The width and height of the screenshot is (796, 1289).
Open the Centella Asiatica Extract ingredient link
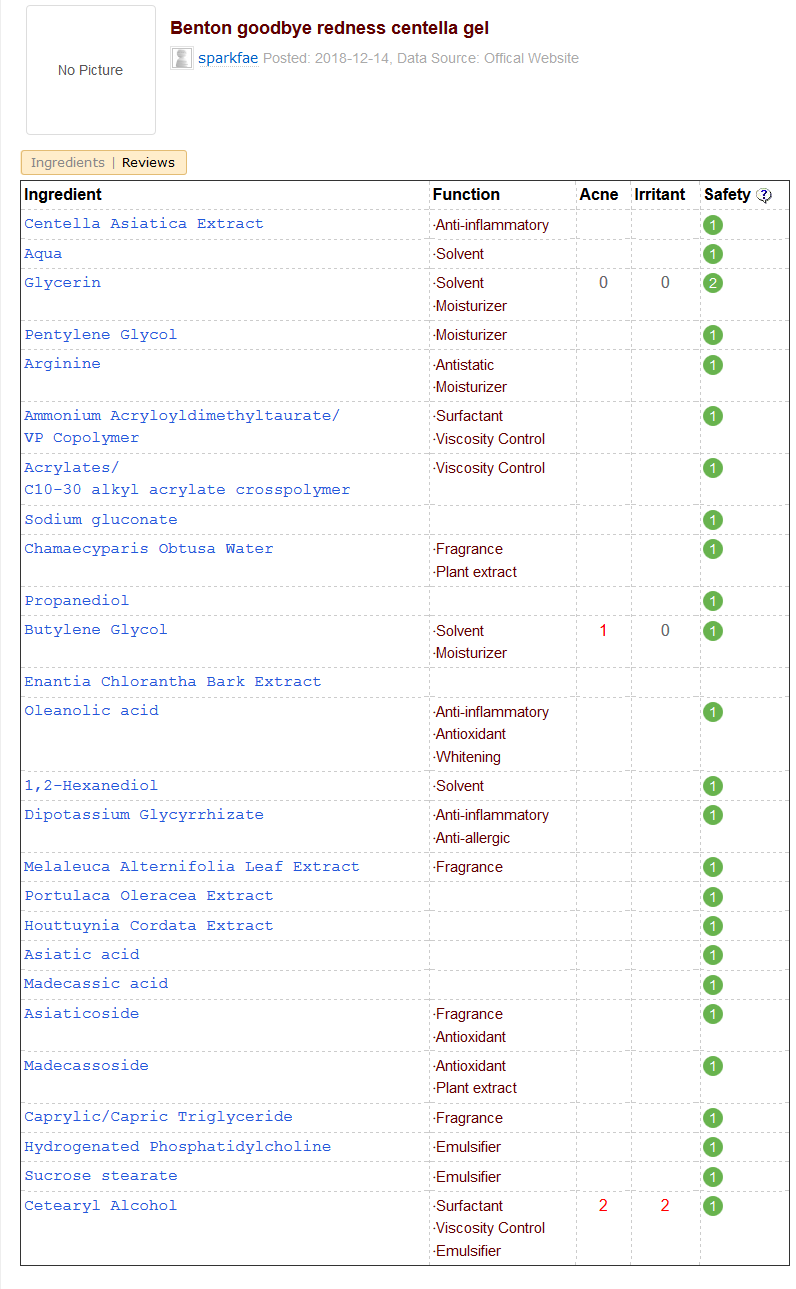point(144,224)
